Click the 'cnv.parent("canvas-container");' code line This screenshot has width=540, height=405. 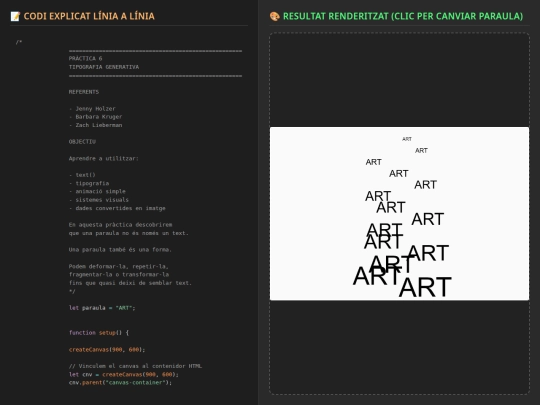[120, 383]
